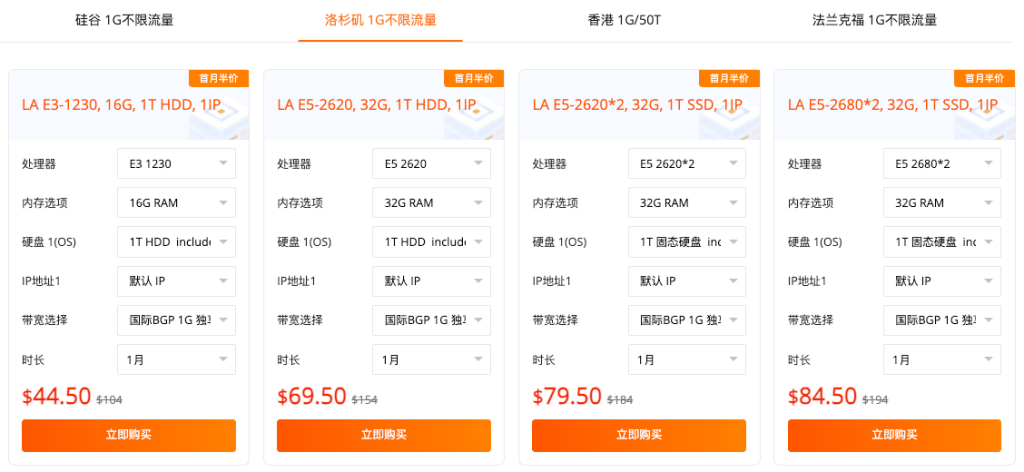1024x472 pixels.
Task: Expand 默认 IP dropdown in E3-1230 card
Action: (176, 281)
